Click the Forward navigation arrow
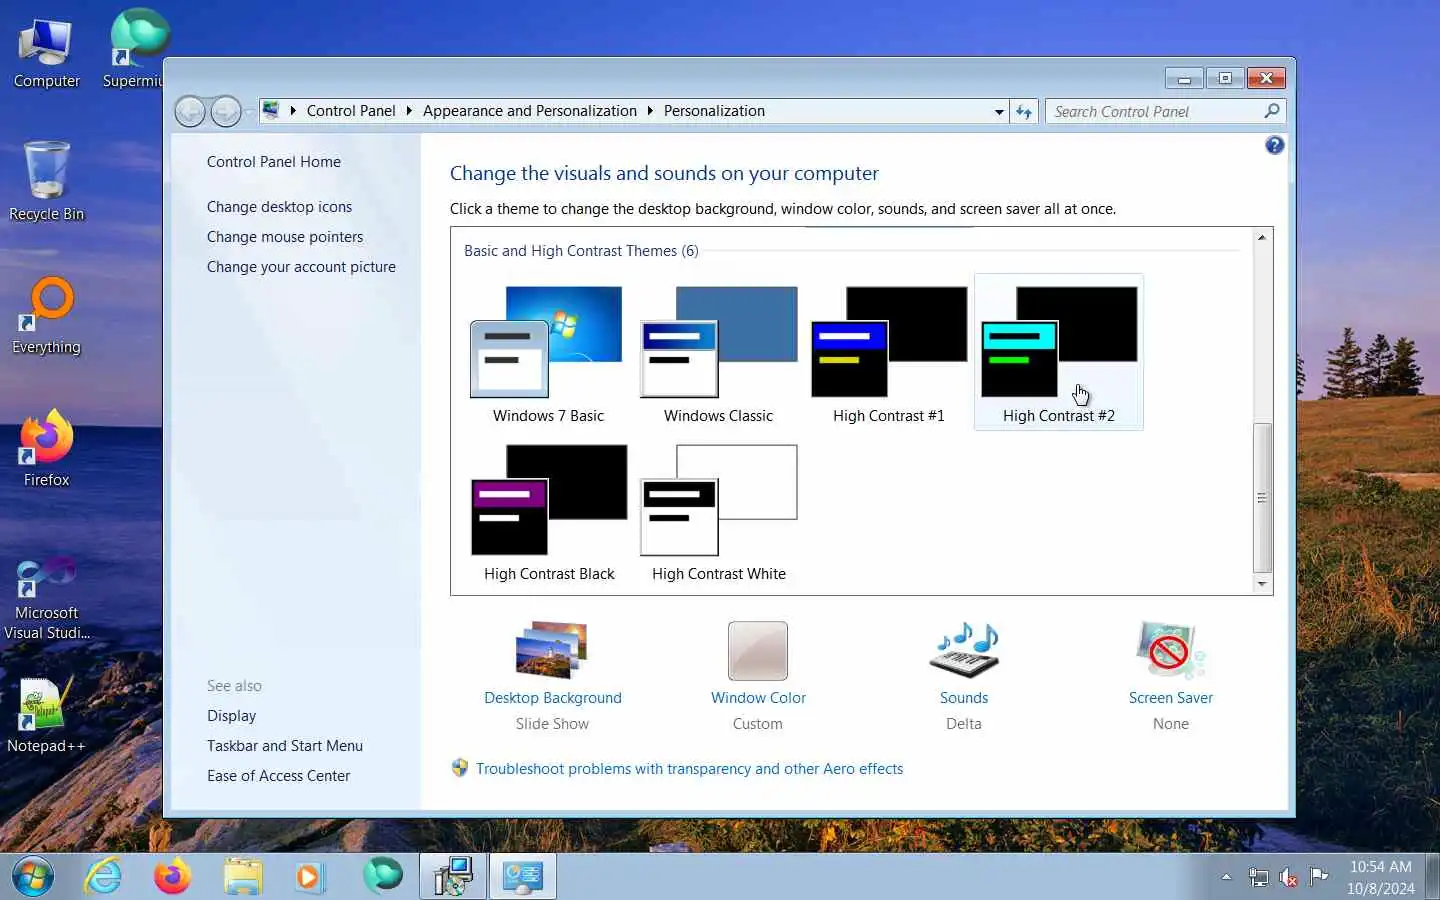The width and height of the screenshot is (1440, 900). tap(226, 111)
